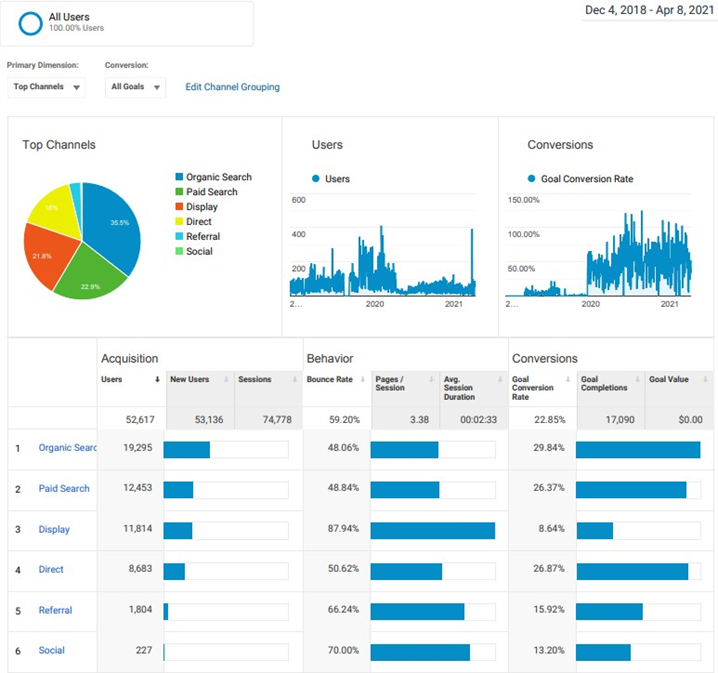Viewport: 718px width, 673px height.
Task: Open the date range Dec 4, 2018 - Apr 8, 2021
Action: (649, 10)
